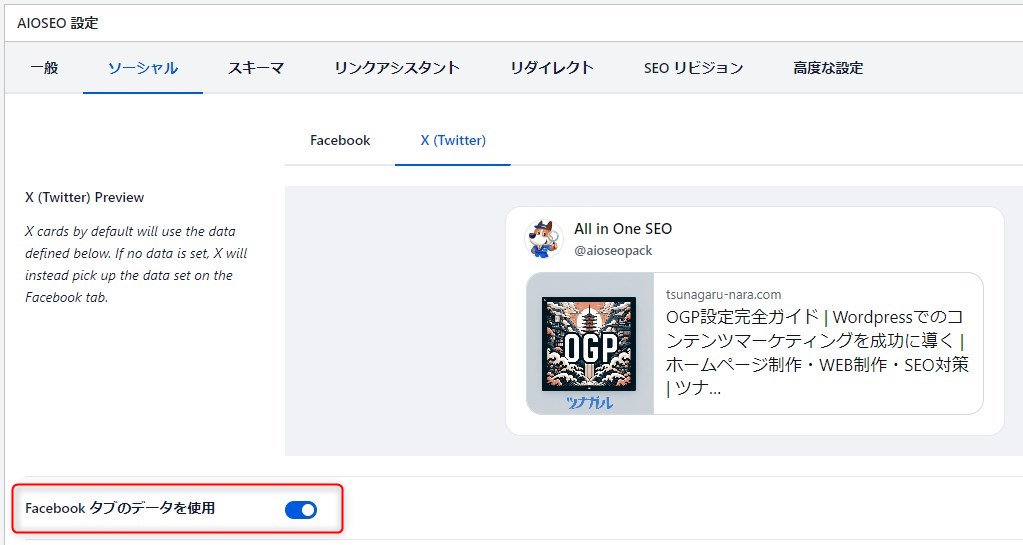Screen dimensions: 1023x545
Task: Click the All in One SEO account name
Action: 623,229
